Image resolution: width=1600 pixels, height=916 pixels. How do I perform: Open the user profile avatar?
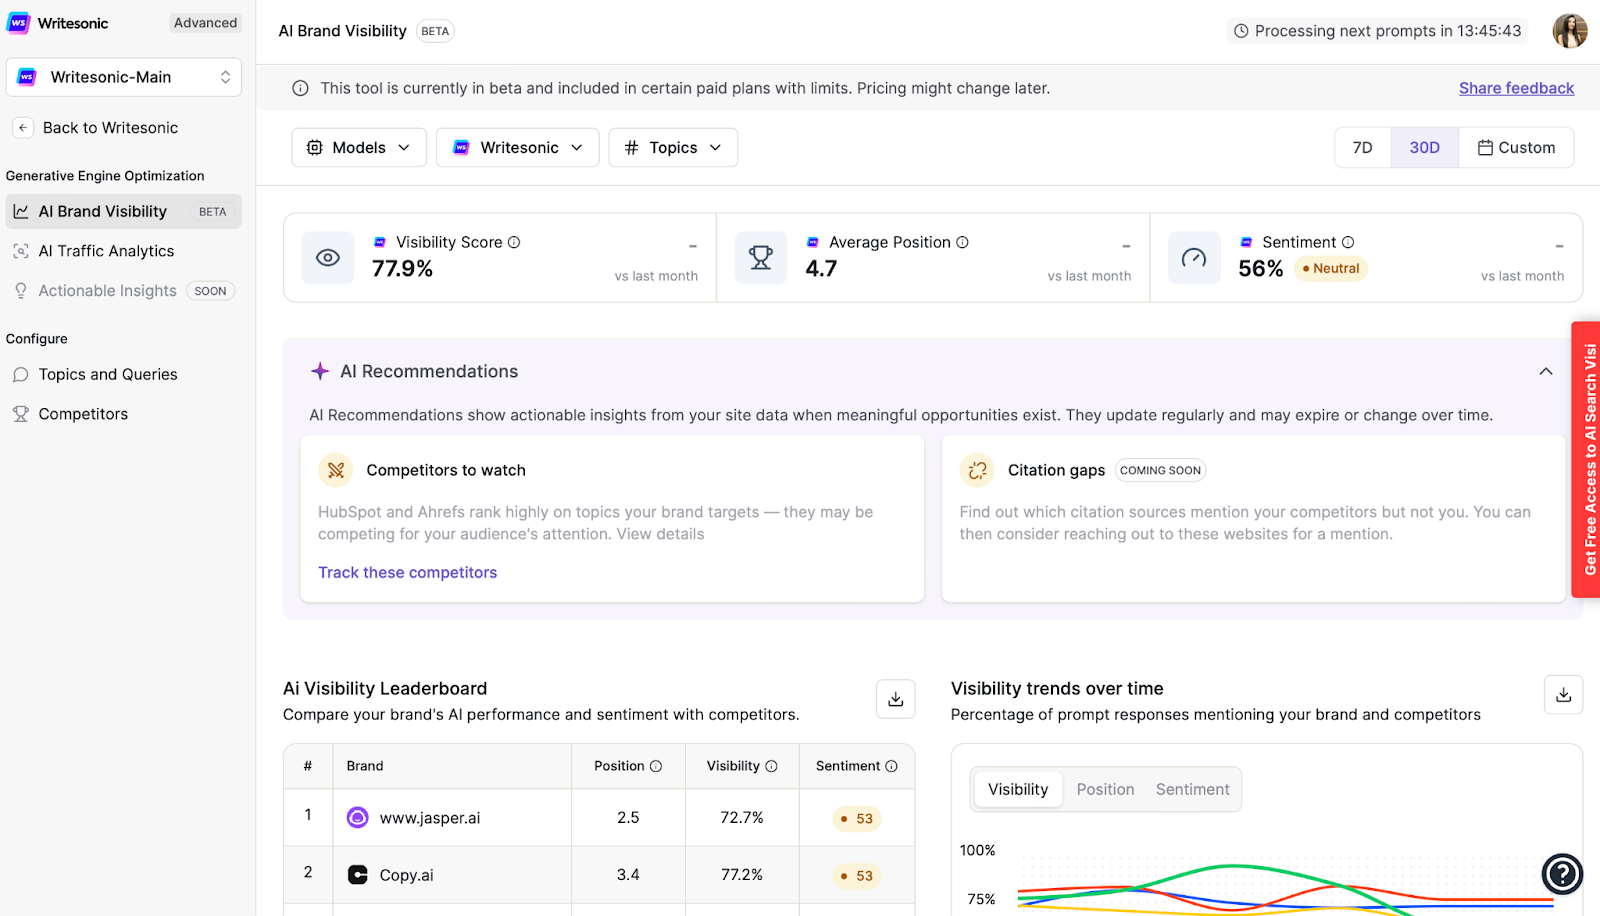1570,31
